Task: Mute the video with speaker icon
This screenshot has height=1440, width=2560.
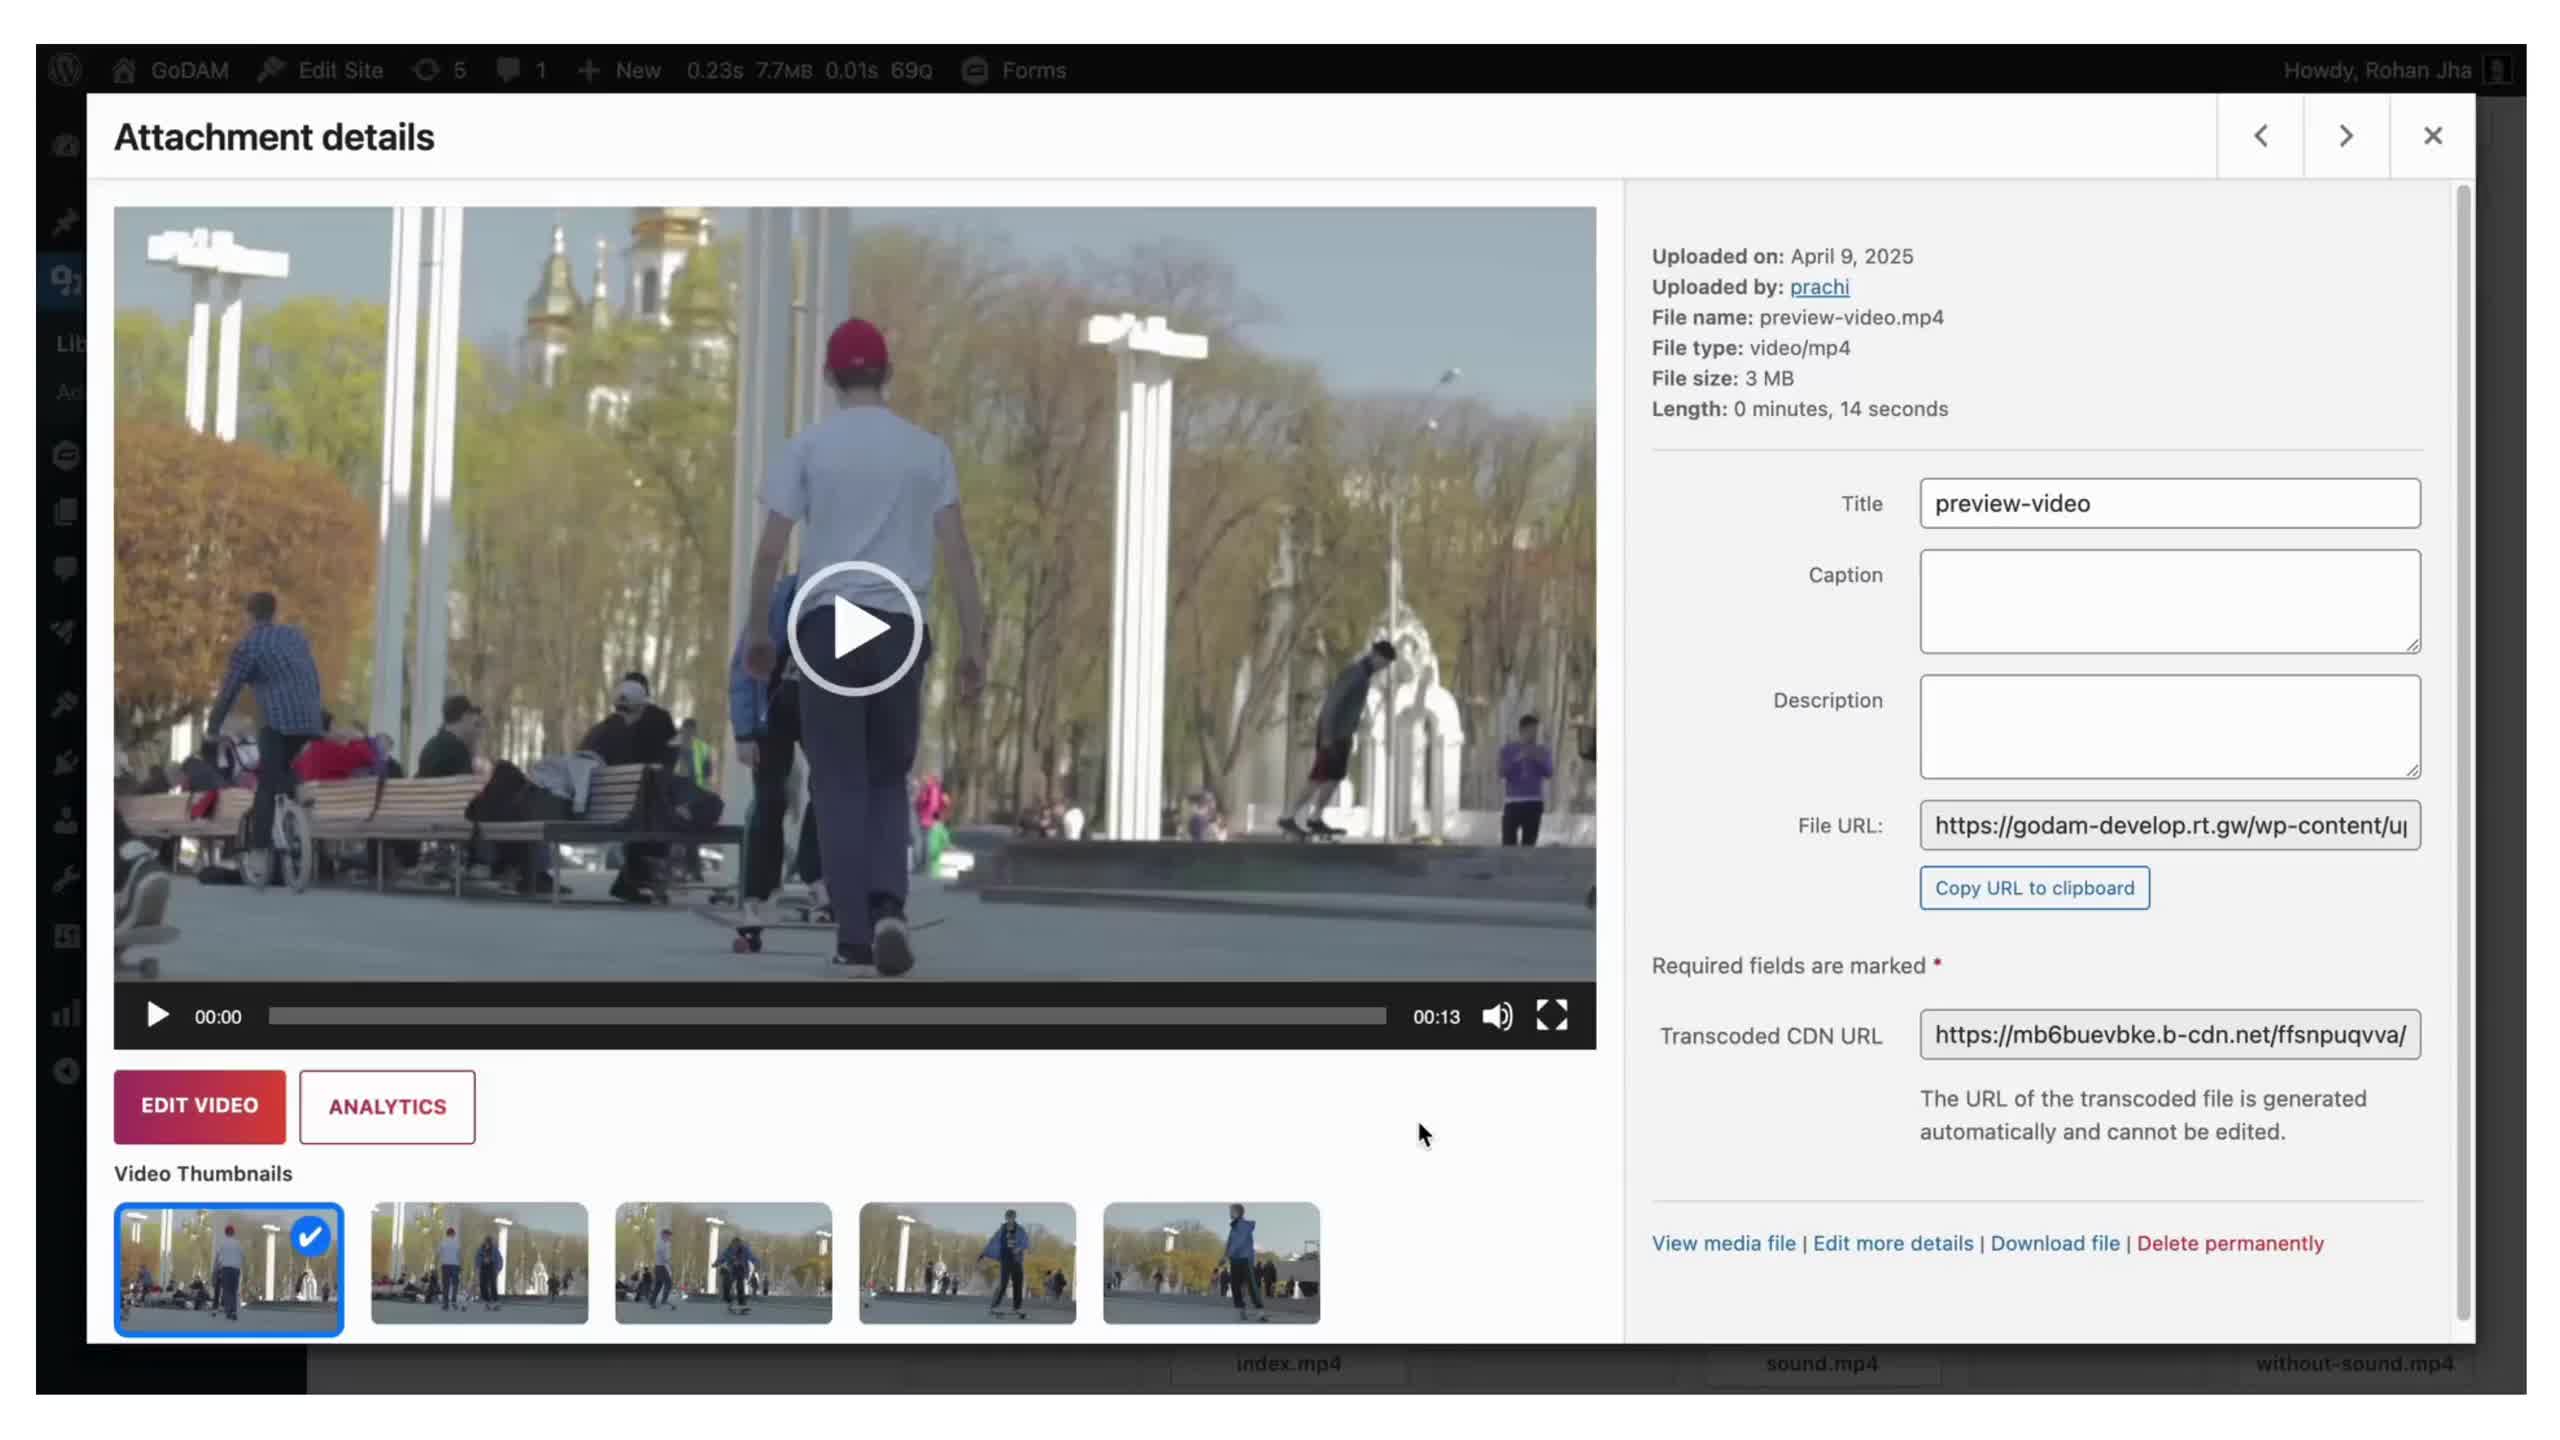Action: 1497,1016
